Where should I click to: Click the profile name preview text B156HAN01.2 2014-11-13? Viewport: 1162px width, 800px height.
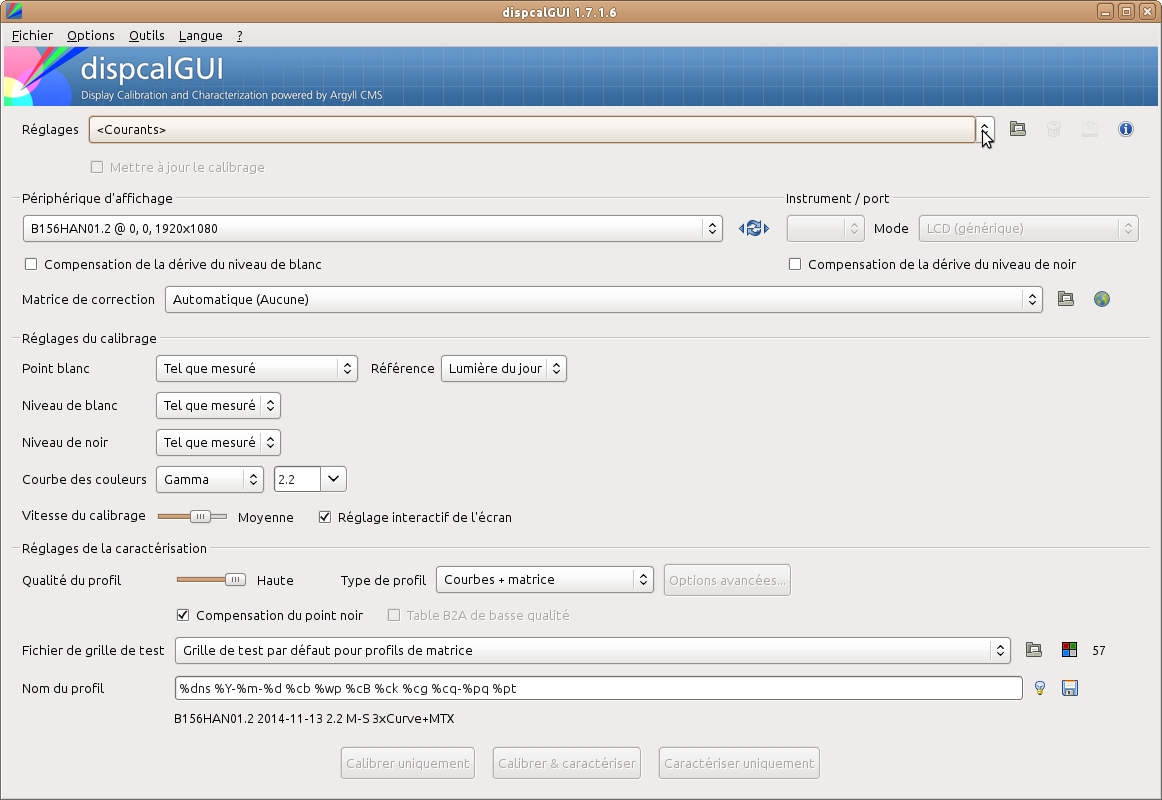coord(314,719)
